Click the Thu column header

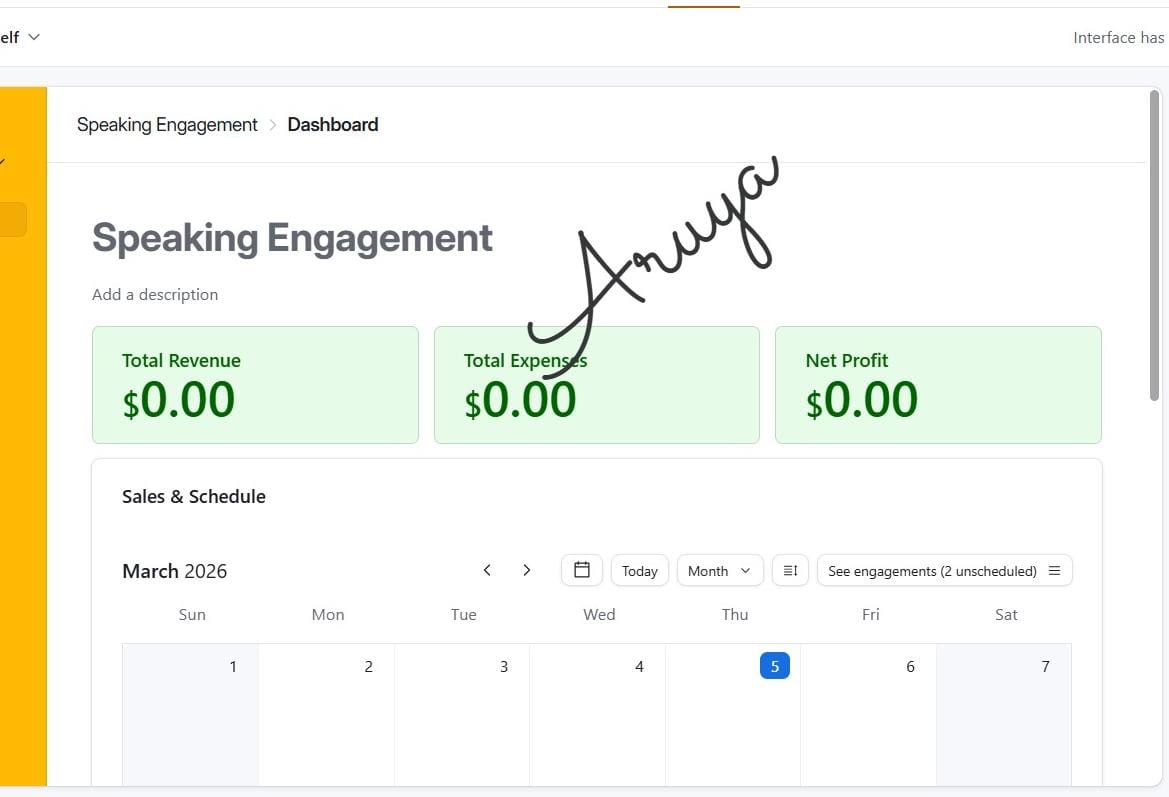click(x=734, y=614)
